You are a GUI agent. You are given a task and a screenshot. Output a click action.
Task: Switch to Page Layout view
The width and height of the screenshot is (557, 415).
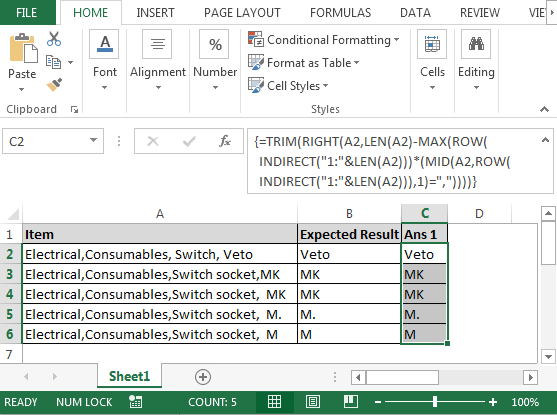(313, 402)
